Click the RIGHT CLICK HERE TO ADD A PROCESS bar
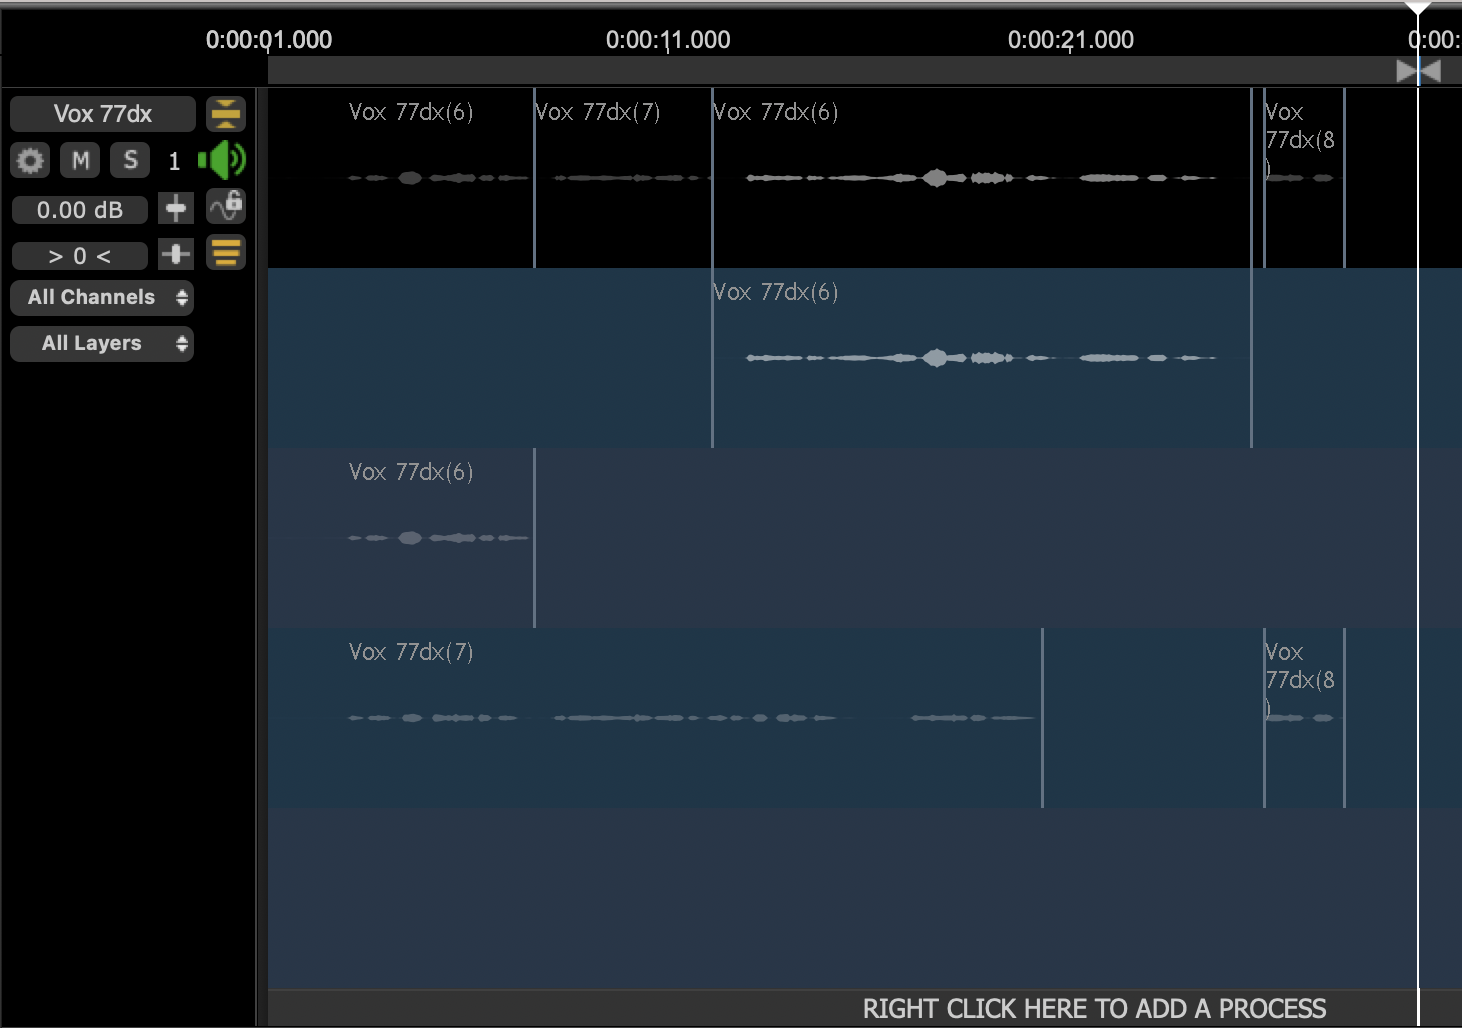This screenshot has width=1462, height=1028. point(1094,1008)
